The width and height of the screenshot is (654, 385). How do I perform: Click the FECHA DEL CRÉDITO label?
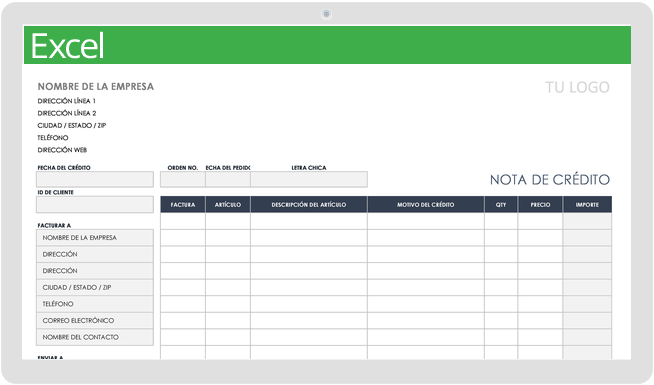64,168
